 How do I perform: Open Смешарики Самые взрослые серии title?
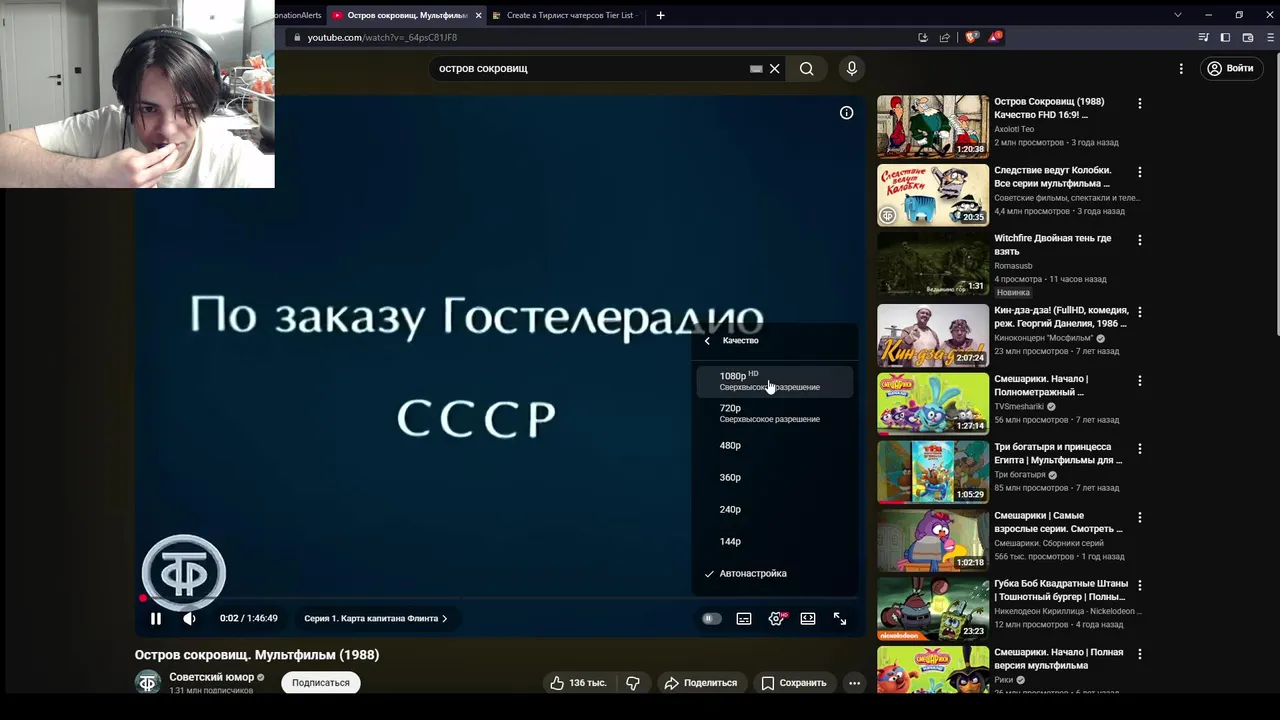coord(1058,522)
